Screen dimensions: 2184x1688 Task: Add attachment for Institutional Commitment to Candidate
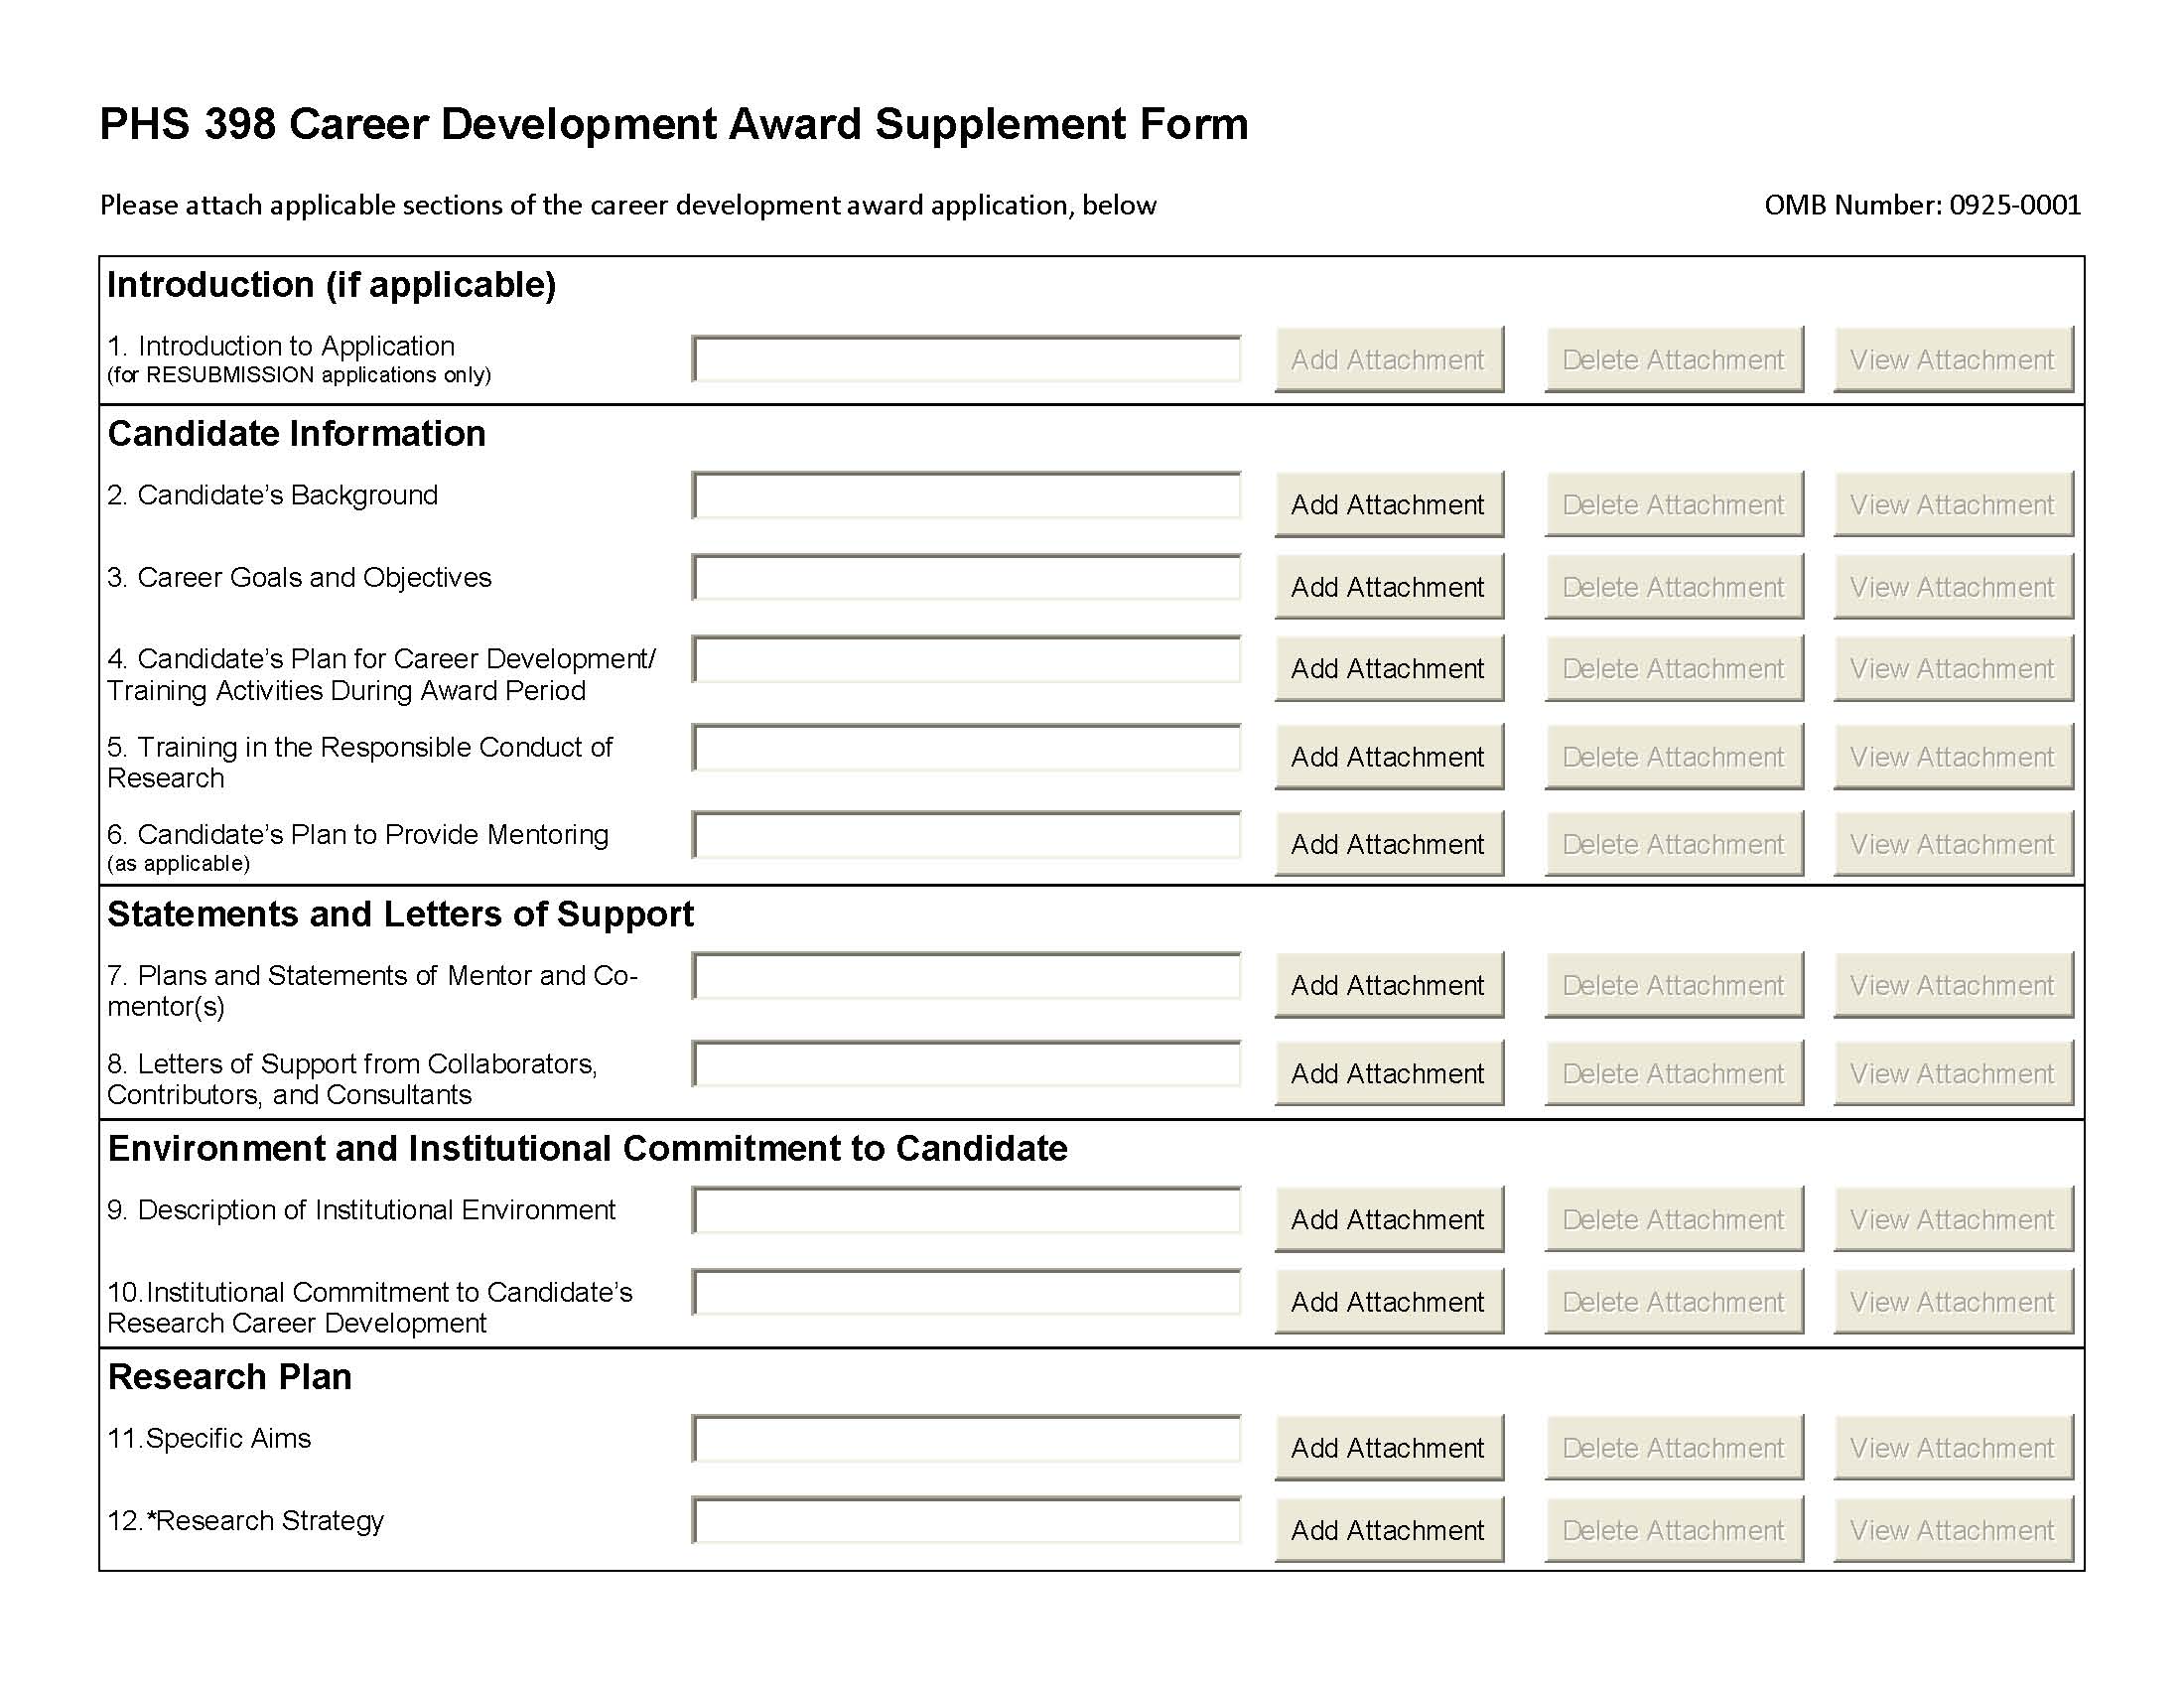(1388, 1300)
